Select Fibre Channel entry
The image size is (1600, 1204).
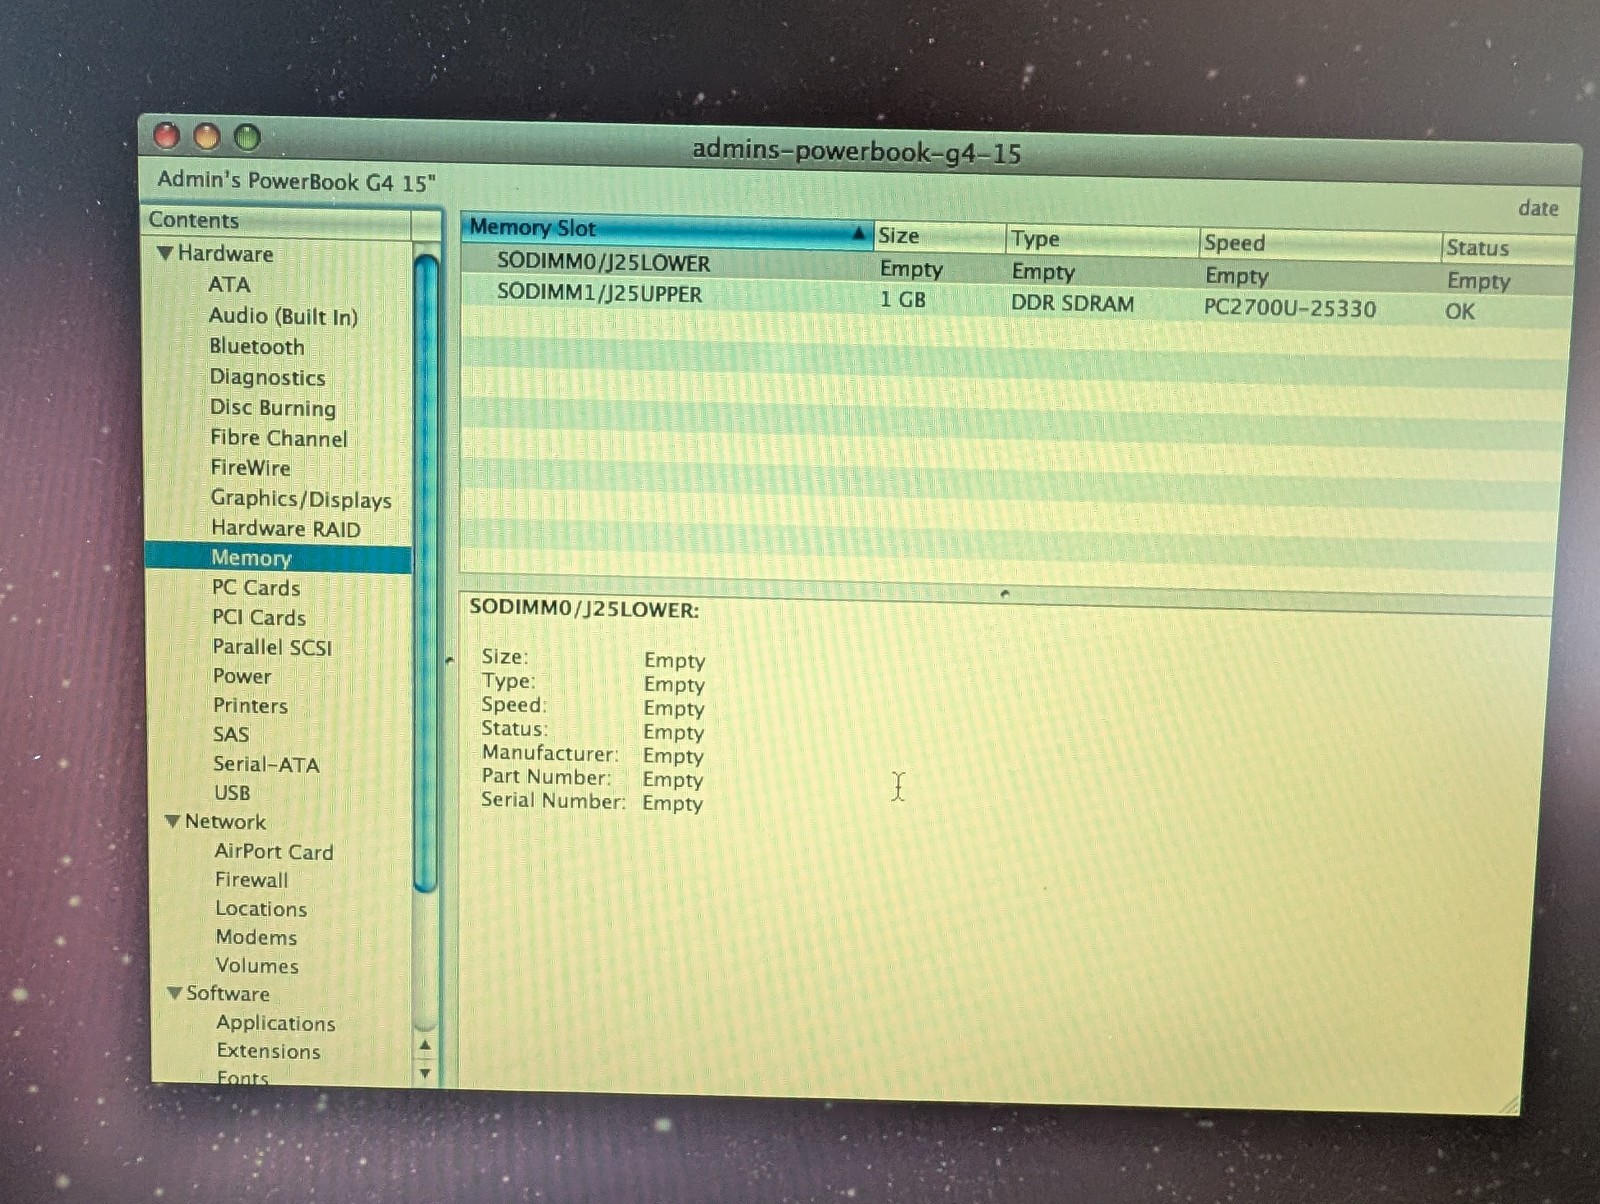coord(279,438)
